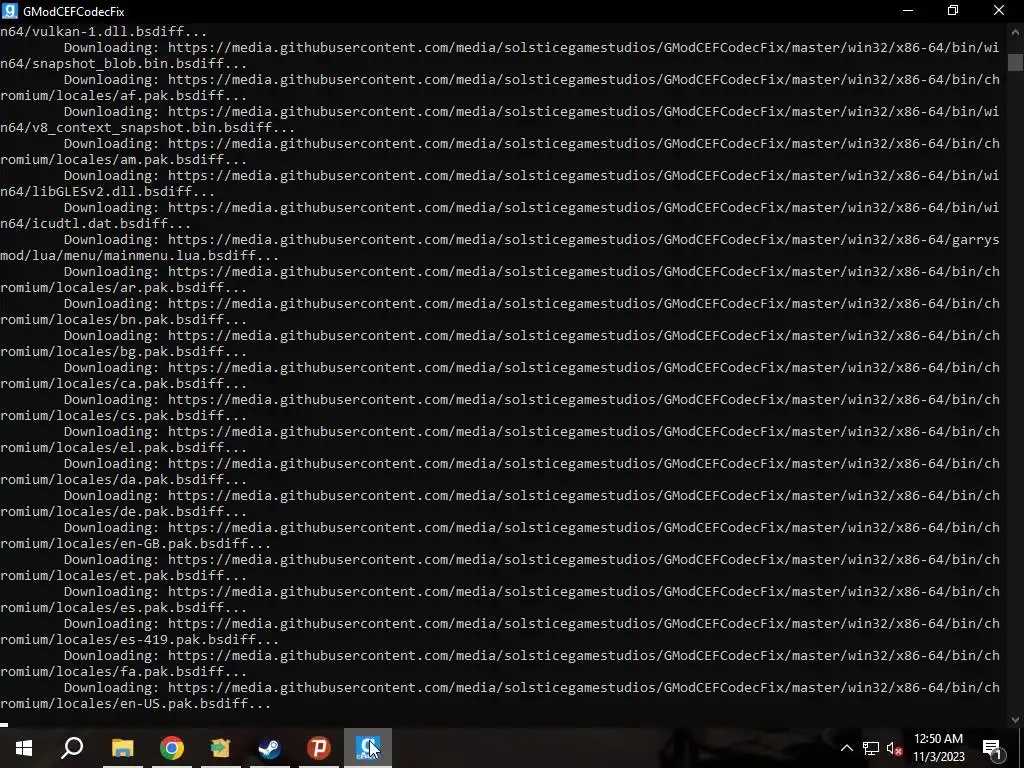Click the text 'romium/locales/cs.pak.bsdiff...'
The height and width of the screenshot is (768, 1024).
pyautogui.click(x=123, y=415)
